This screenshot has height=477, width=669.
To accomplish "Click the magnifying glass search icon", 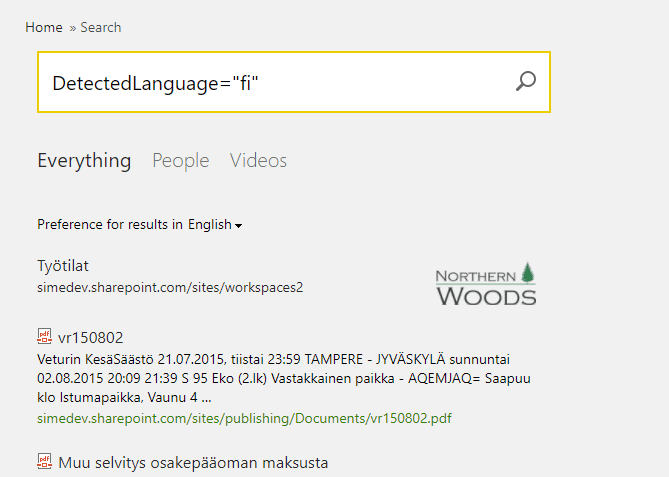I will 526,82.
